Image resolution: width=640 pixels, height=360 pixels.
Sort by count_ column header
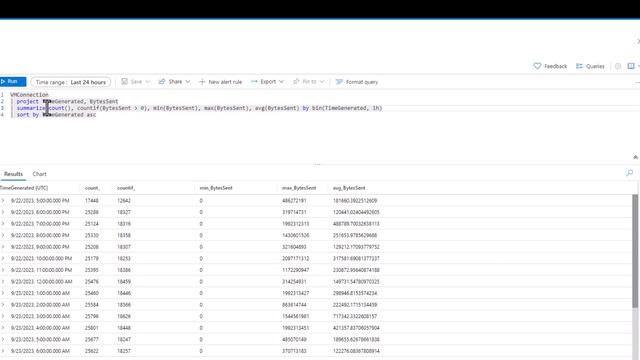(x=92, y=188)
